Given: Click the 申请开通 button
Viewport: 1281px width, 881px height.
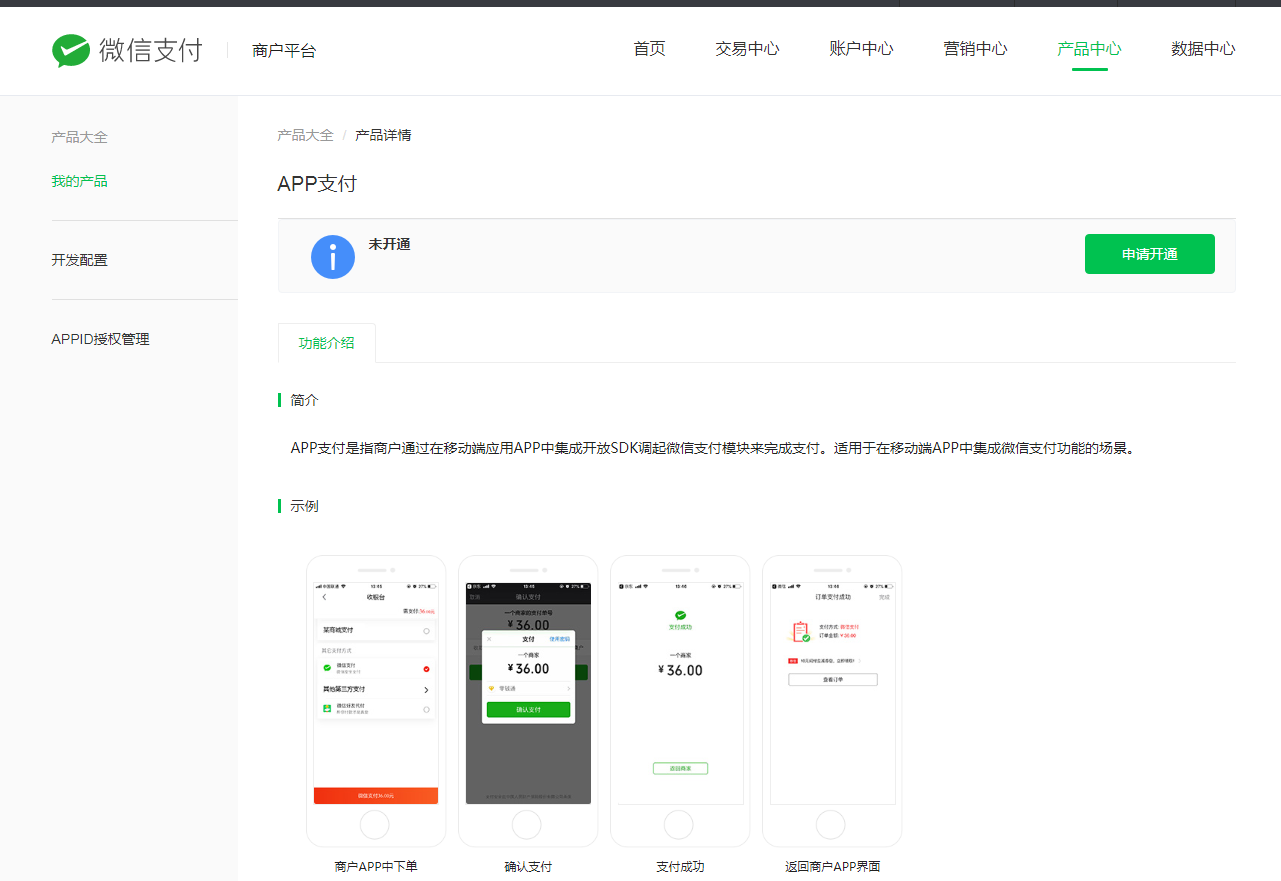Looking at the screenshot, I should [x=1150, y=254].
